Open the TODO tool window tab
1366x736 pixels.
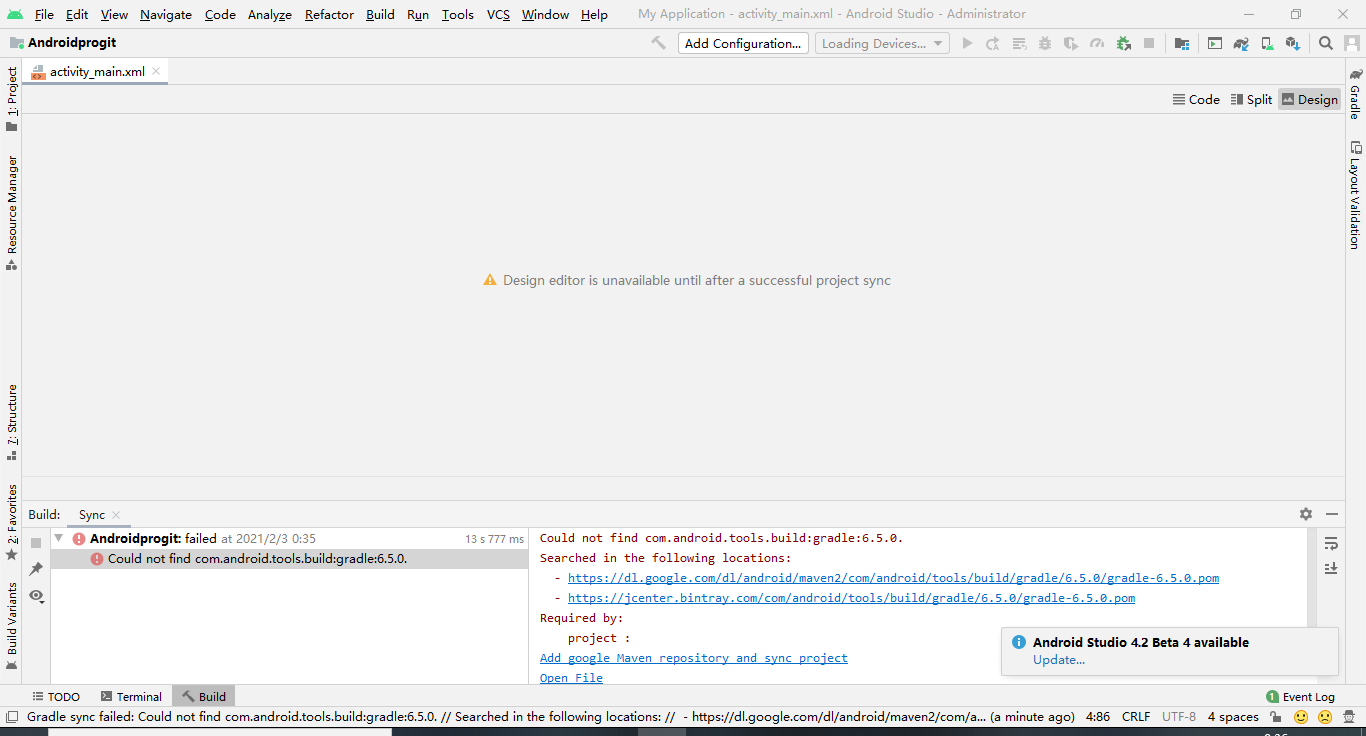(x=56, y=697)
